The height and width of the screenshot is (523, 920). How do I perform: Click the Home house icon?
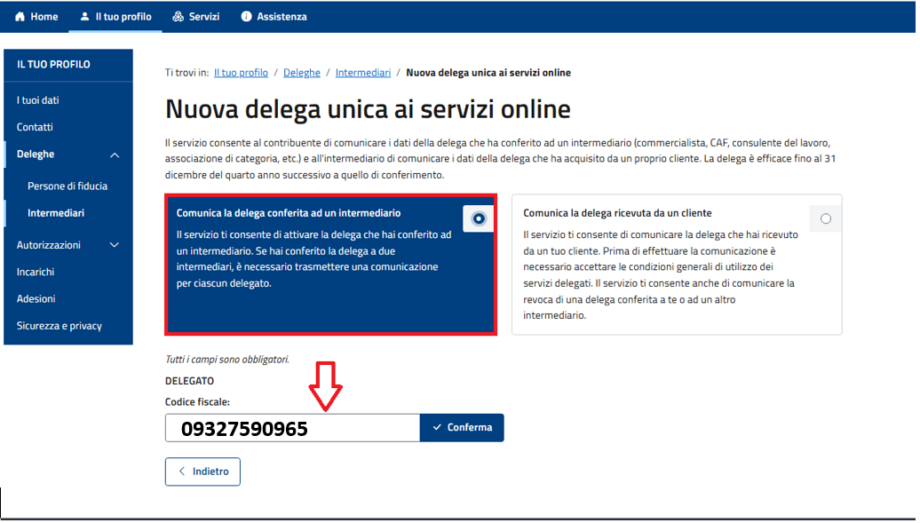click(x=19, y=17)
